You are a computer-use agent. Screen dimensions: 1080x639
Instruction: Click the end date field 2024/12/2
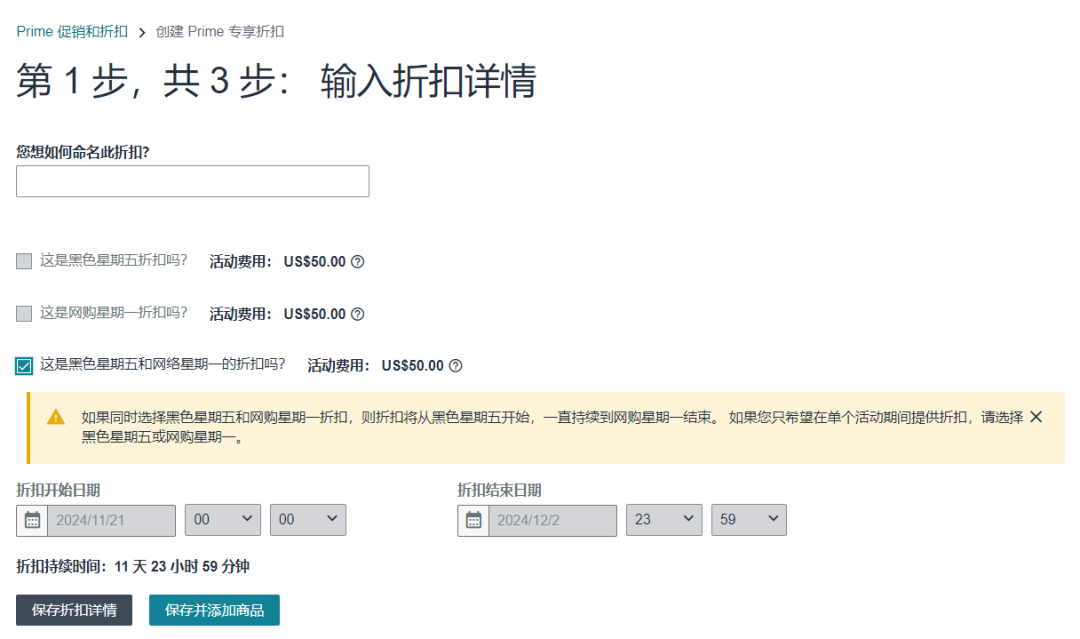552,520
